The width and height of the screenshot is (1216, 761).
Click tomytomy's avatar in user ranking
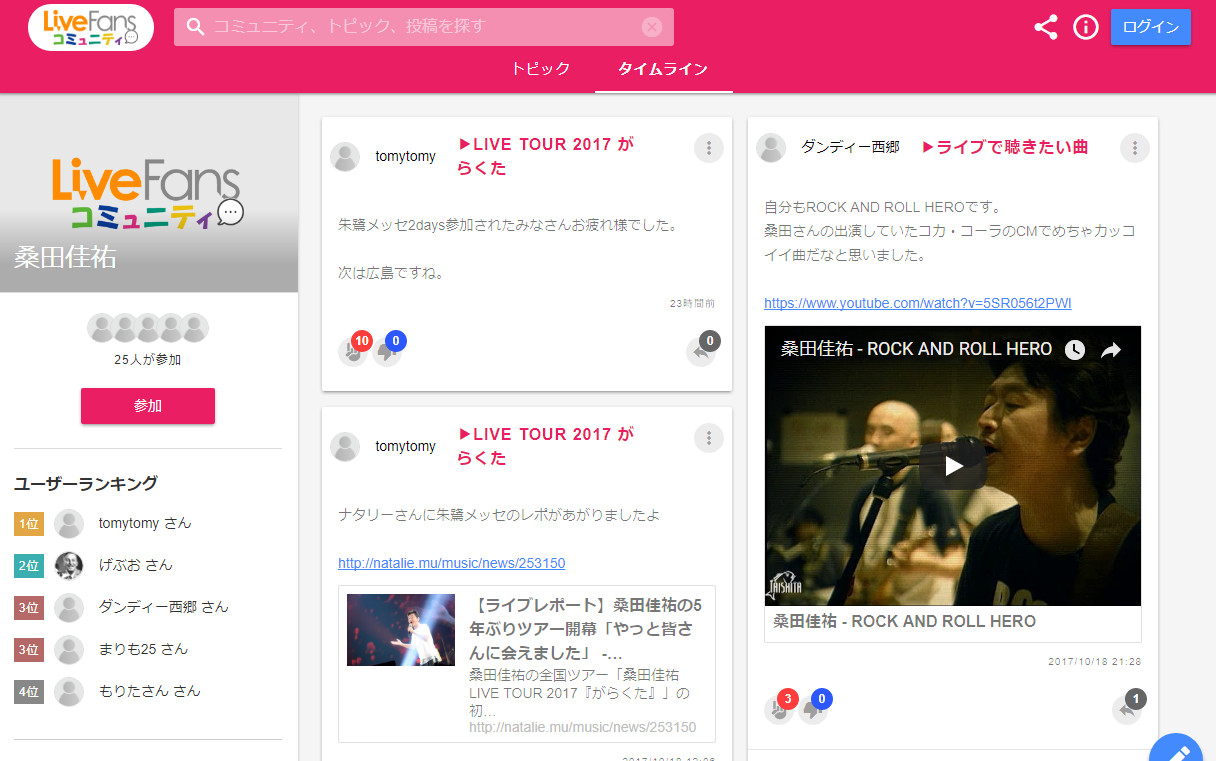pos(69,523)
